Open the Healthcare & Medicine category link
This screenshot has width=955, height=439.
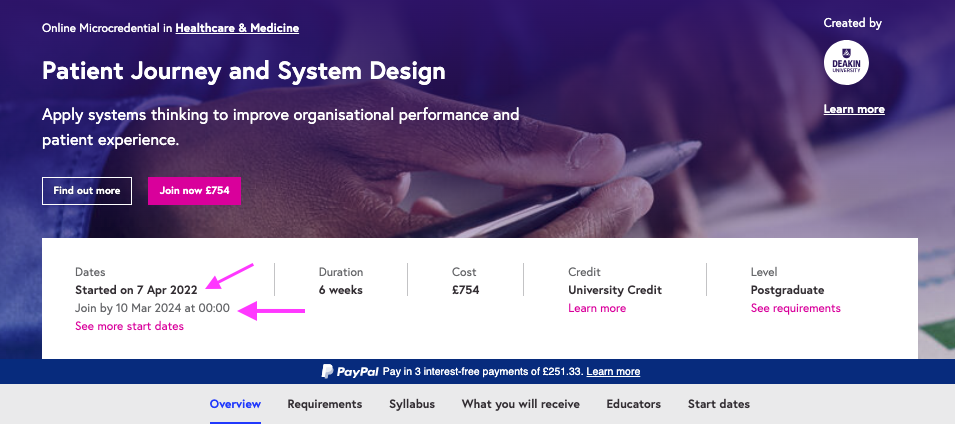[237, 28]
